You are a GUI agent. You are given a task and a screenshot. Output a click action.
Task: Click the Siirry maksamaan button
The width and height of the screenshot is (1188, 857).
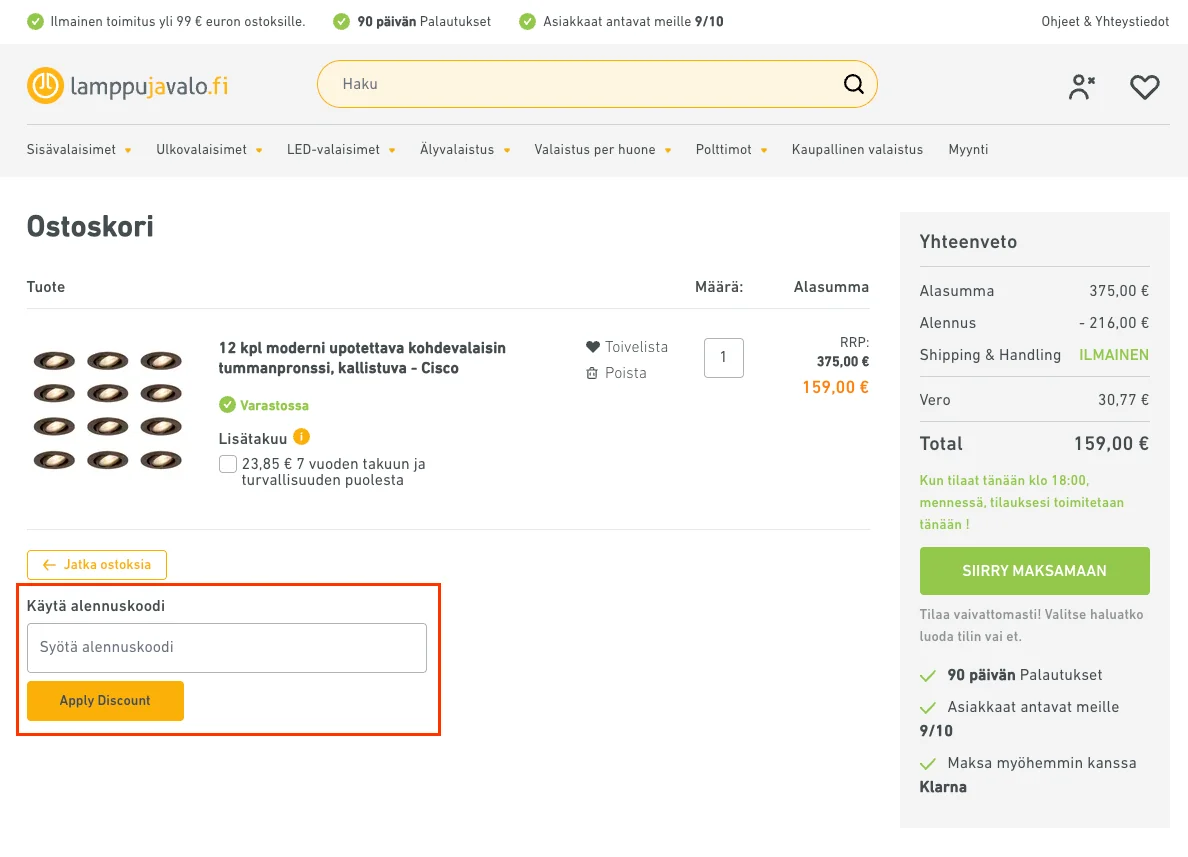point(1034,571)
